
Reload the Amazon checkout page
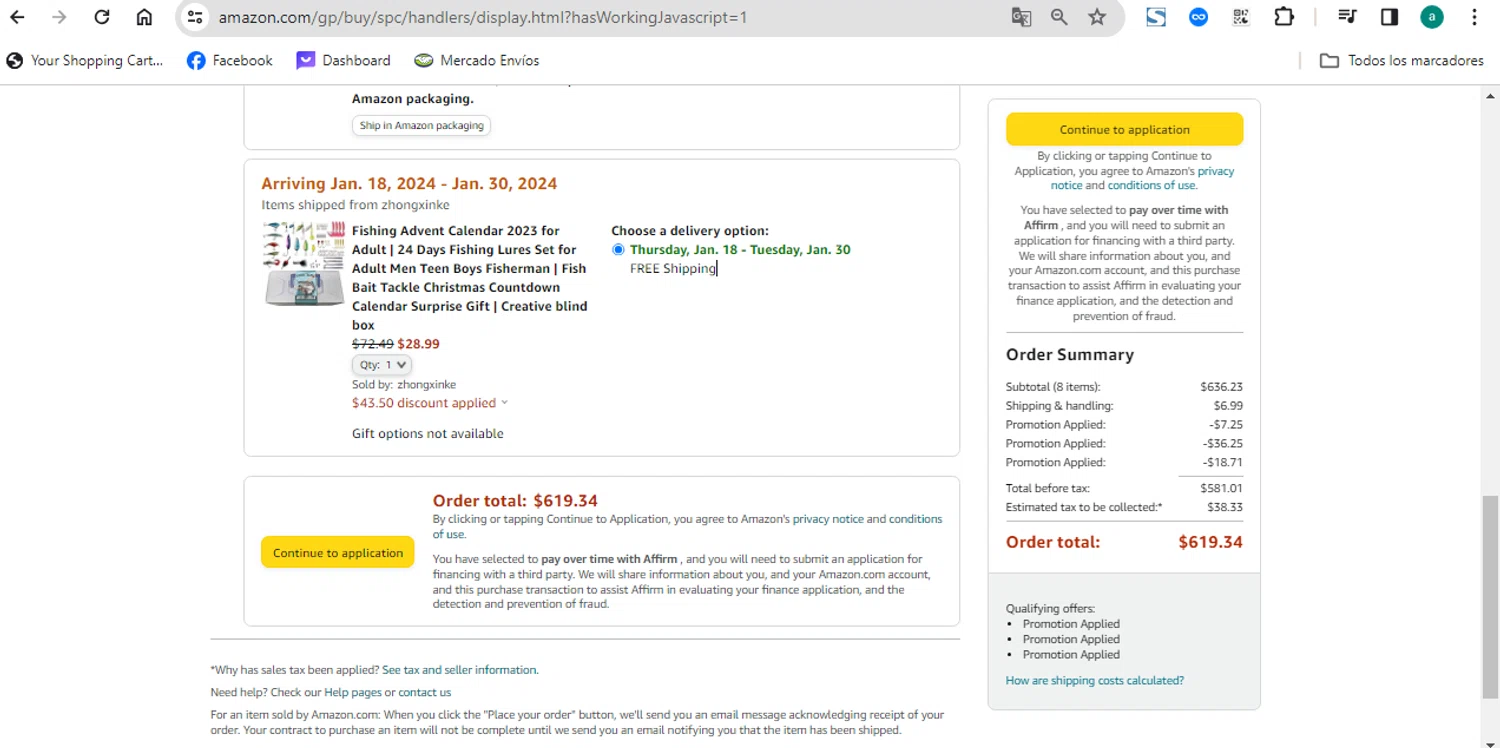[102, 17]
